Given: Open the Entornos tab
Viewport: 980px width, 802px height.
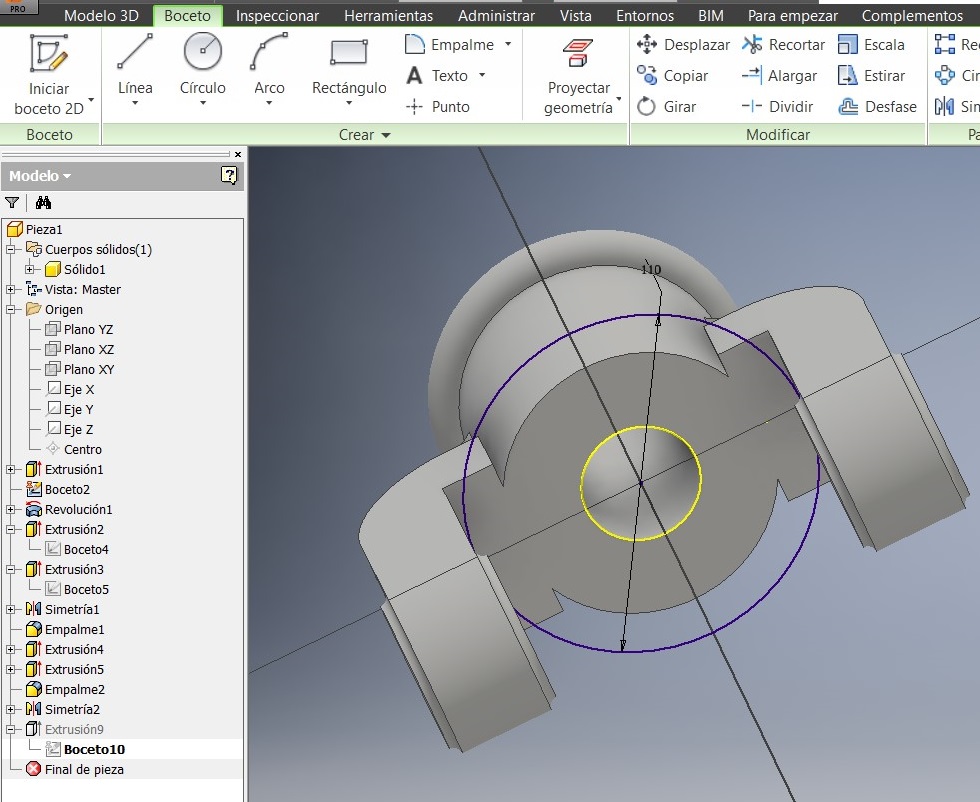Looking at the screenshot, I should (x=645, y=16).
